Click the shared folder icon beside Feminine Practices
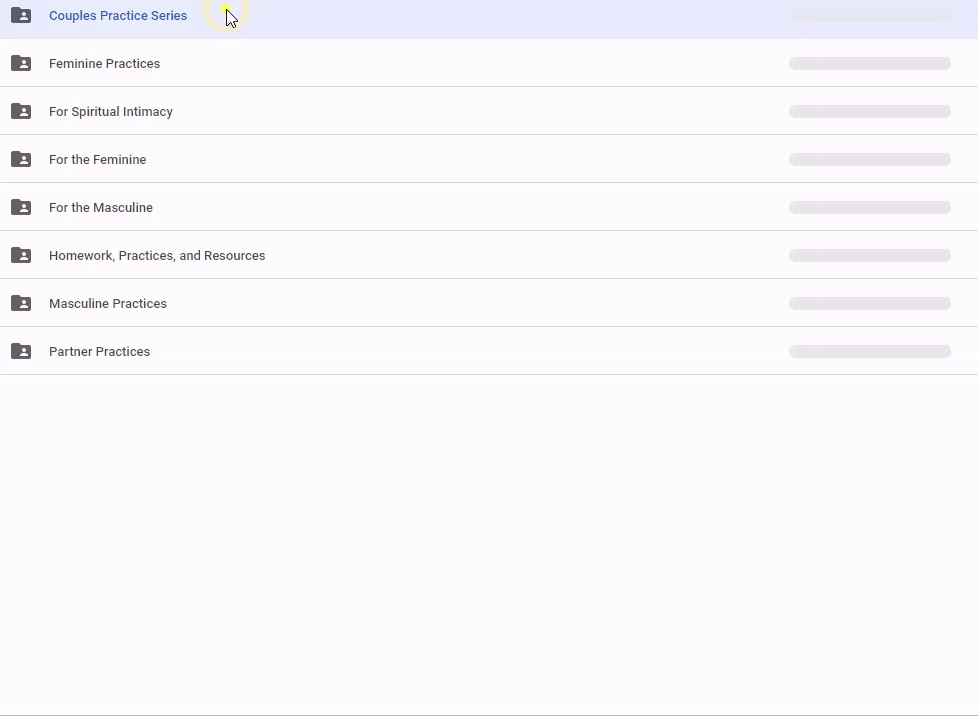978x716 pixels. (21, 63)
